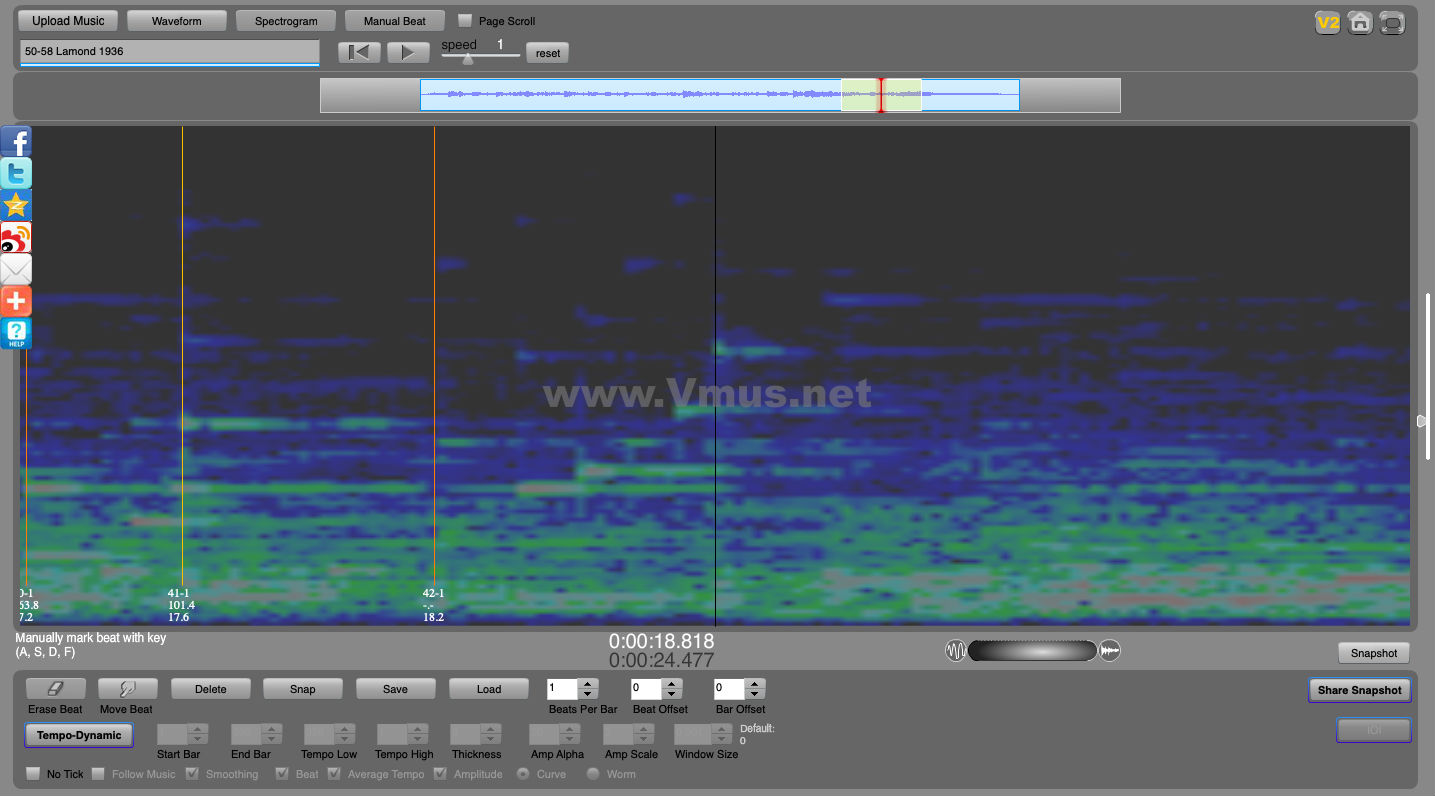Open the Waveform view
The height and width of the screenshot is (796, 1435).
click(177, 21)
